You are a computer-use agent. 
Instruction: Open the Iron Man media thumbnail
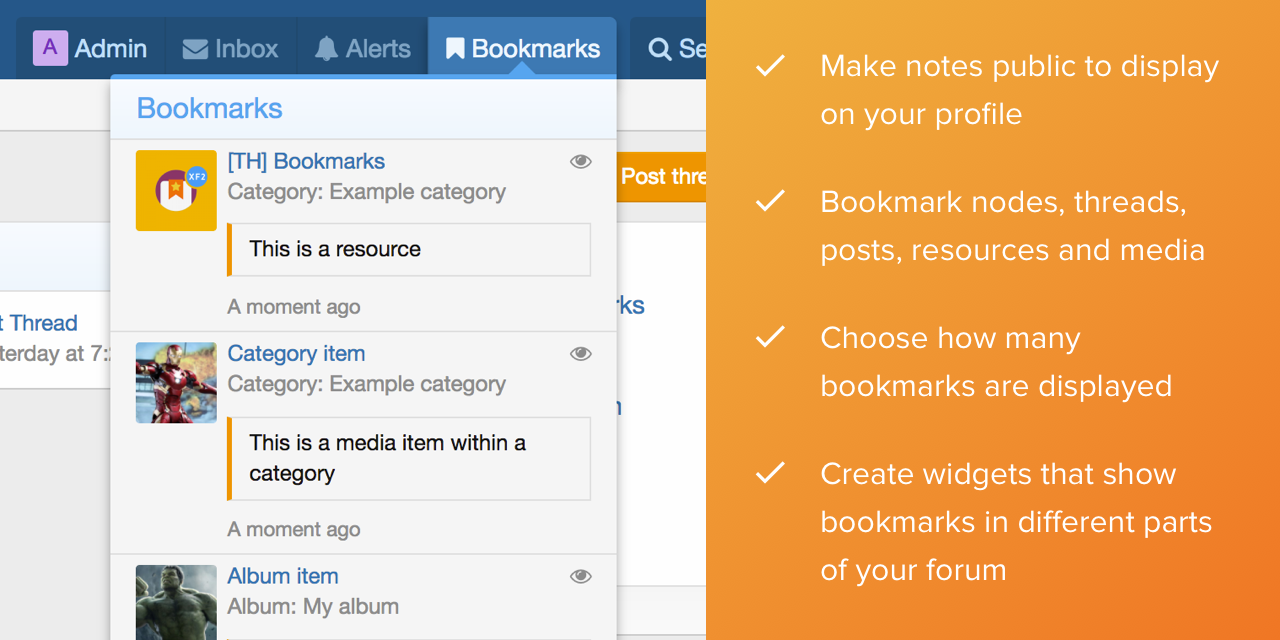point(176,382)
